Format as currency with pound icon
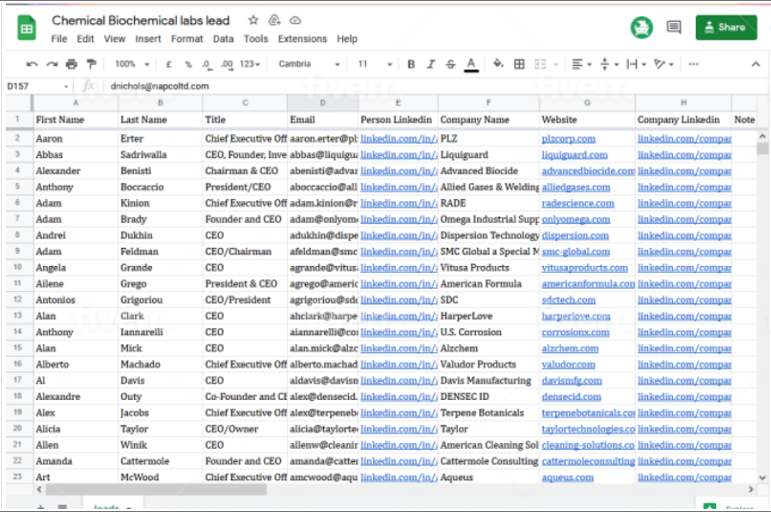The width and height of the screenshot is (771, 512). coord(169,64)
